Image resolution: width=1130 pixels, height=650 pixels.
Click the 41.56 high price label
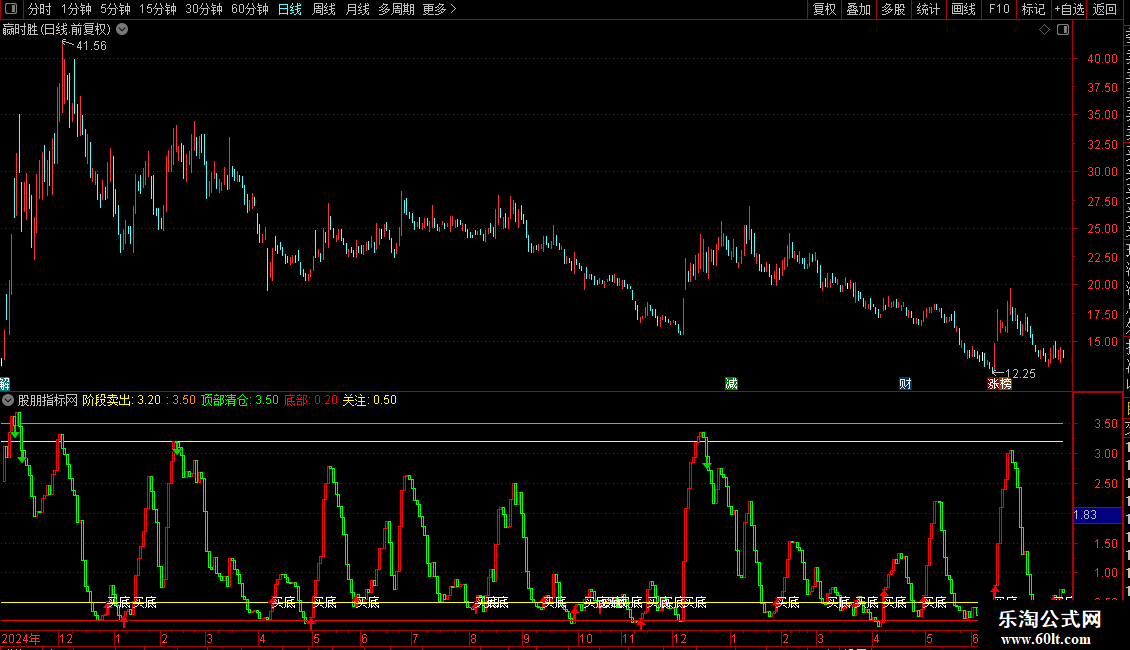pos(92,45)
